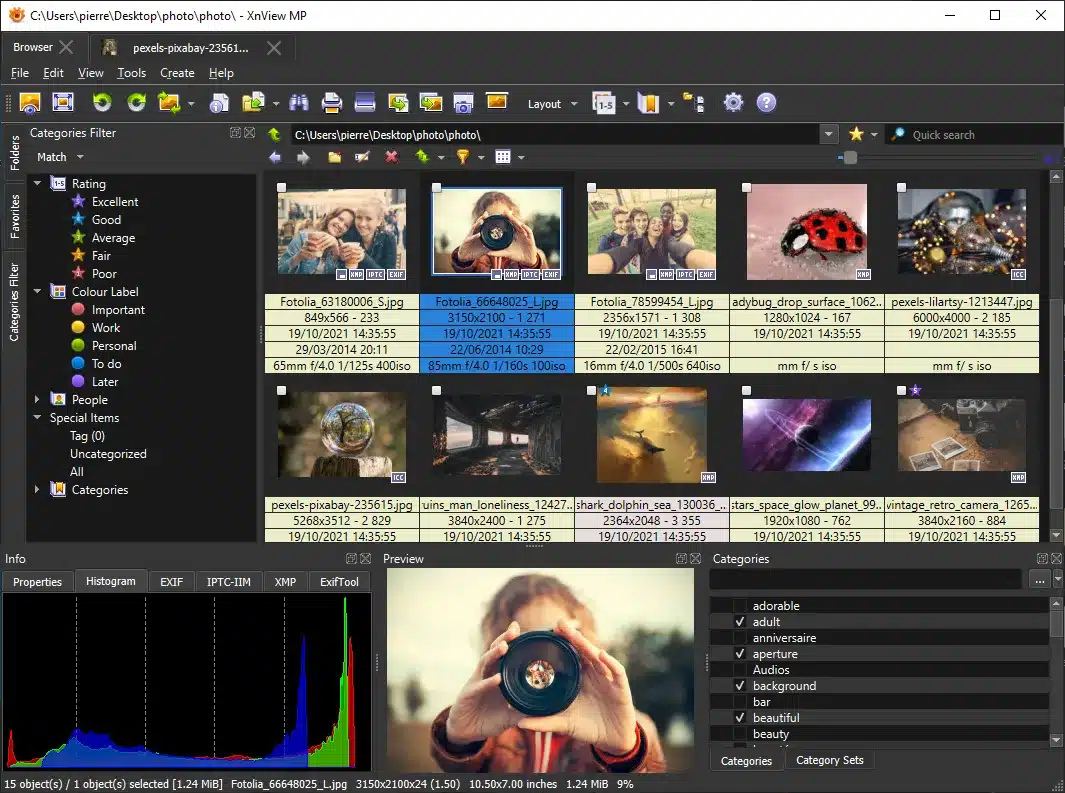Viewport: 1065px width, 793px height.
Task: Open the Tools menu
Action: [131, 72]
